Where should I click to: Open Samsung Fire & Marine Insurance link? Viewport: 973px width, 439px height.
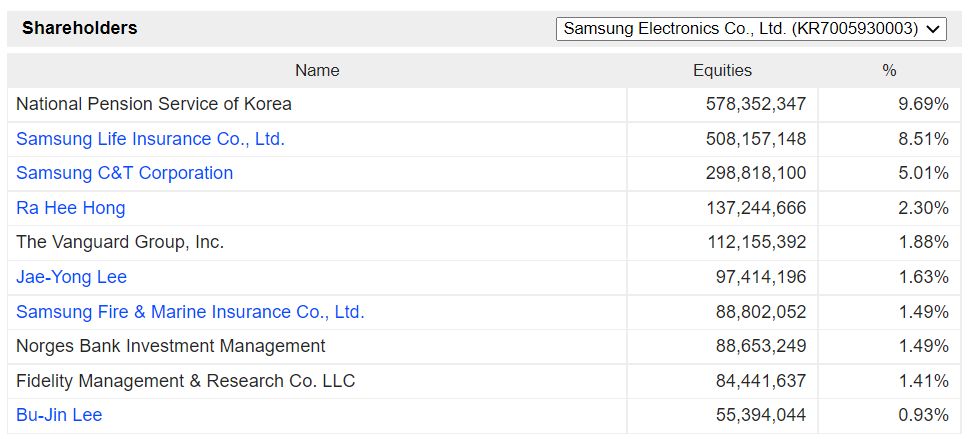[190, 312]
